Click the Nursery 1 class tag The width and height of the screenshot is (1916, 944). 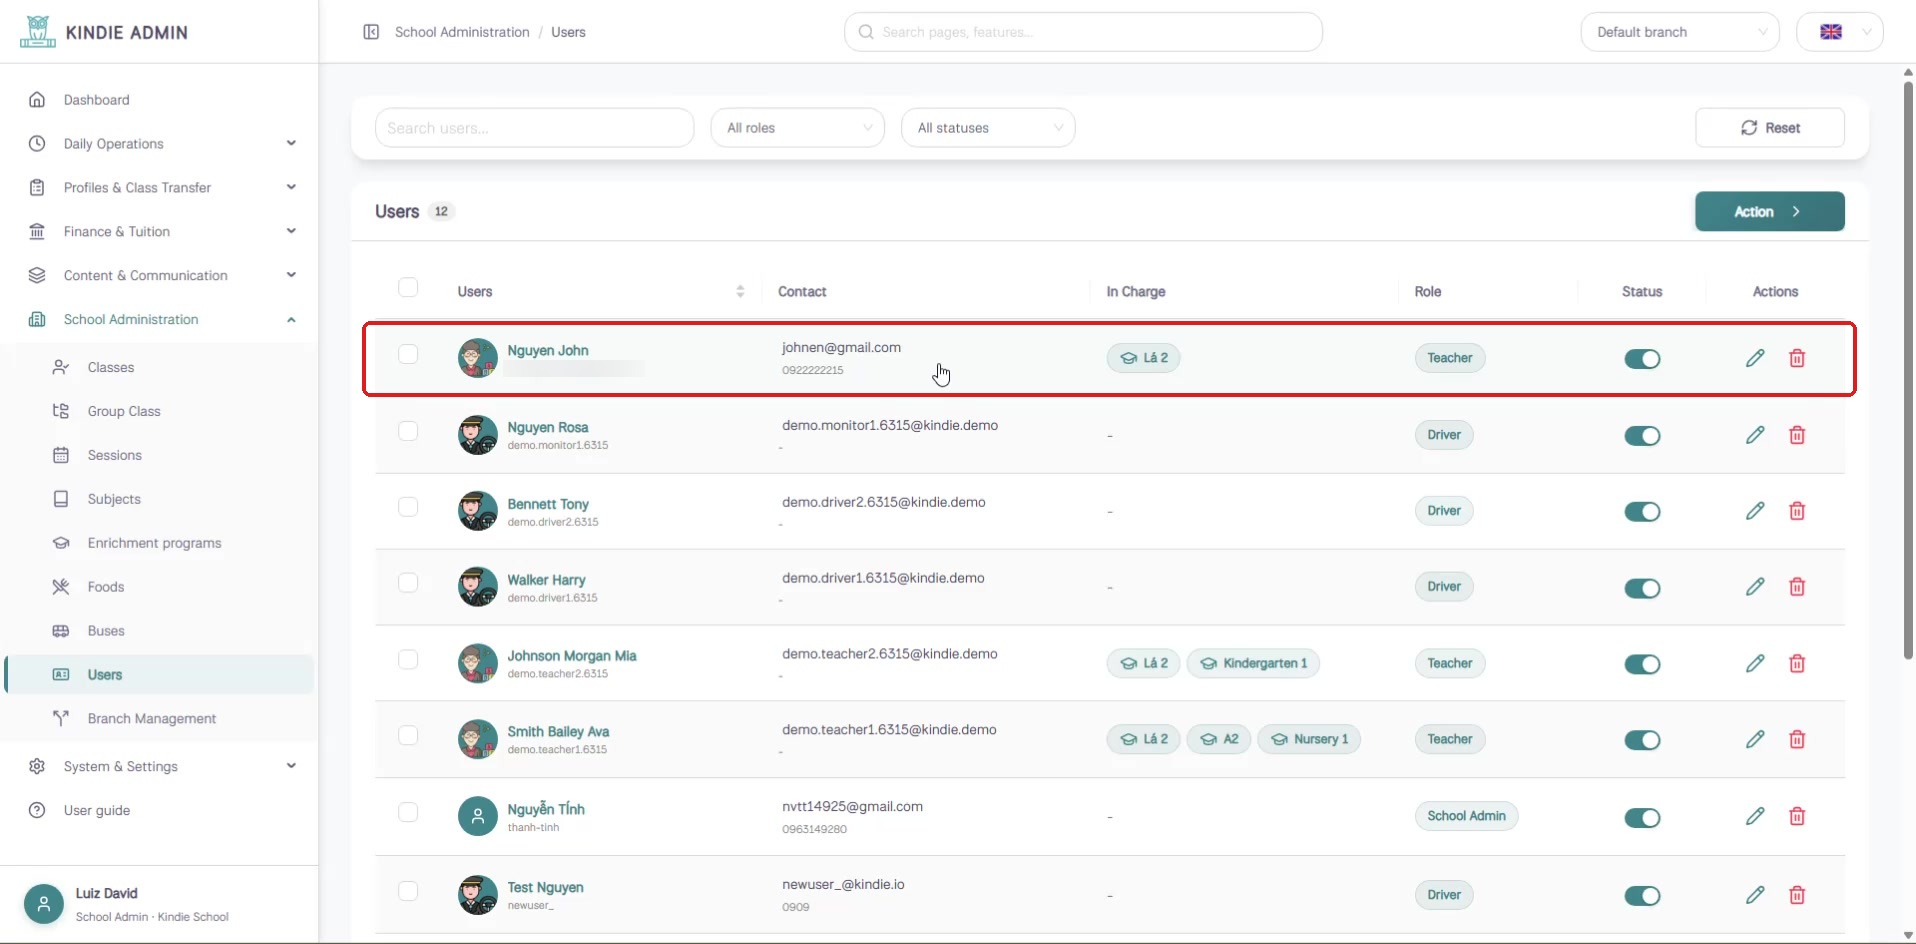(x=1309, y=739)
